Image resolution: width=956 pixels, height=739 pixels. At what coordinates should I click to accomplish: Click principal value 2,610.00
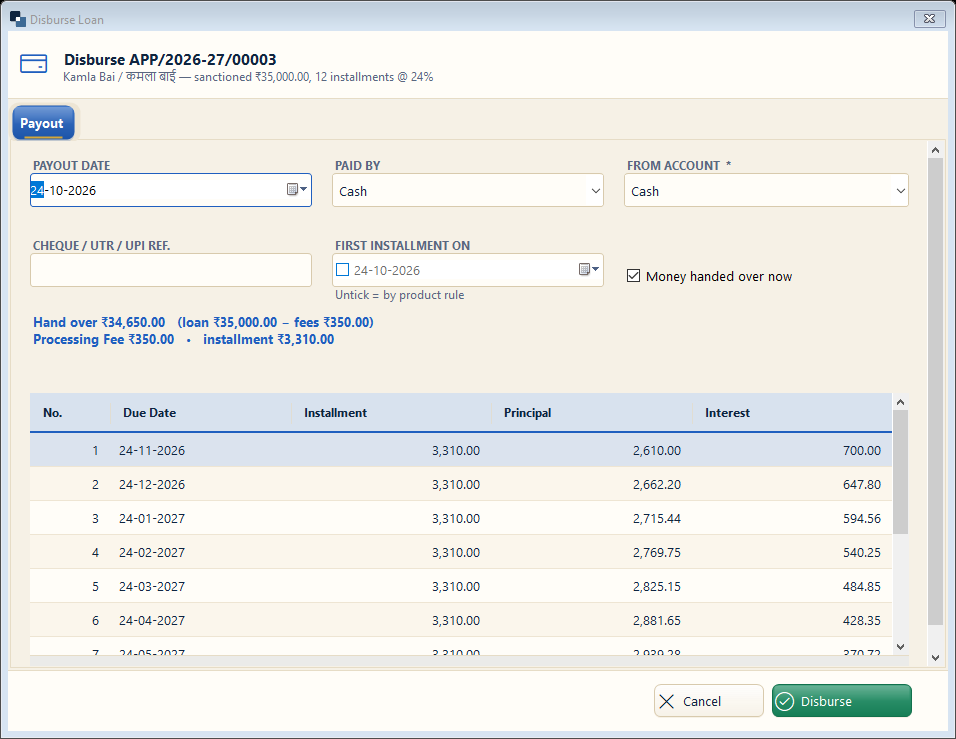657,451
